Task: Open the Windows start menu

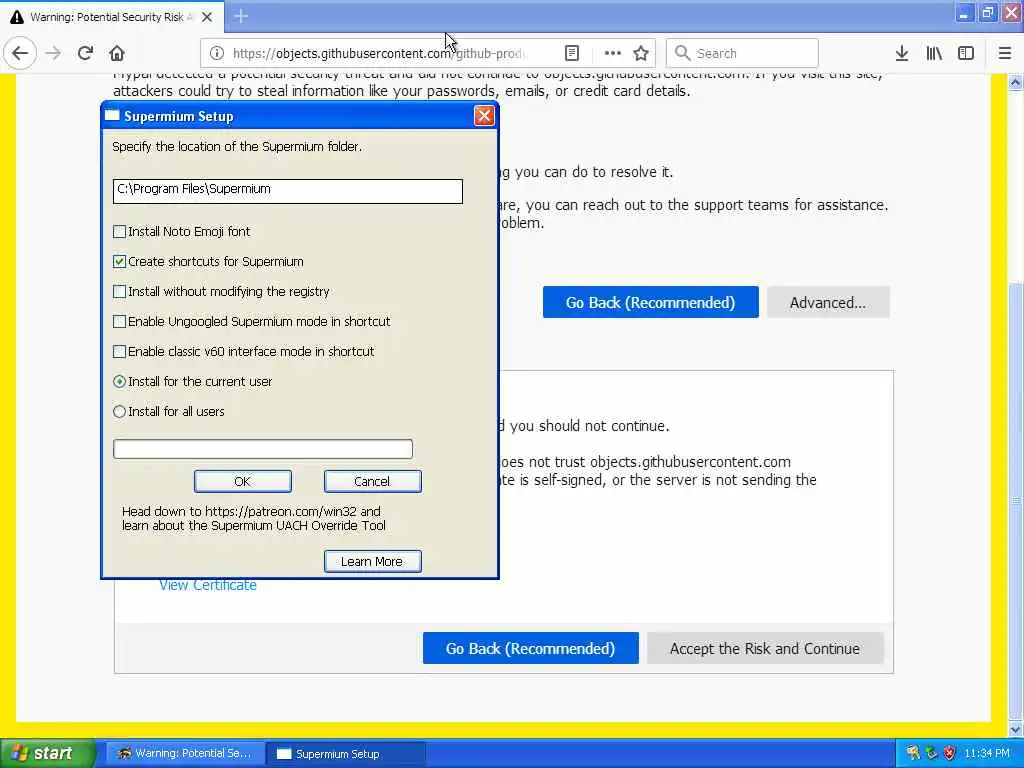Action: [x=48, y=754]
